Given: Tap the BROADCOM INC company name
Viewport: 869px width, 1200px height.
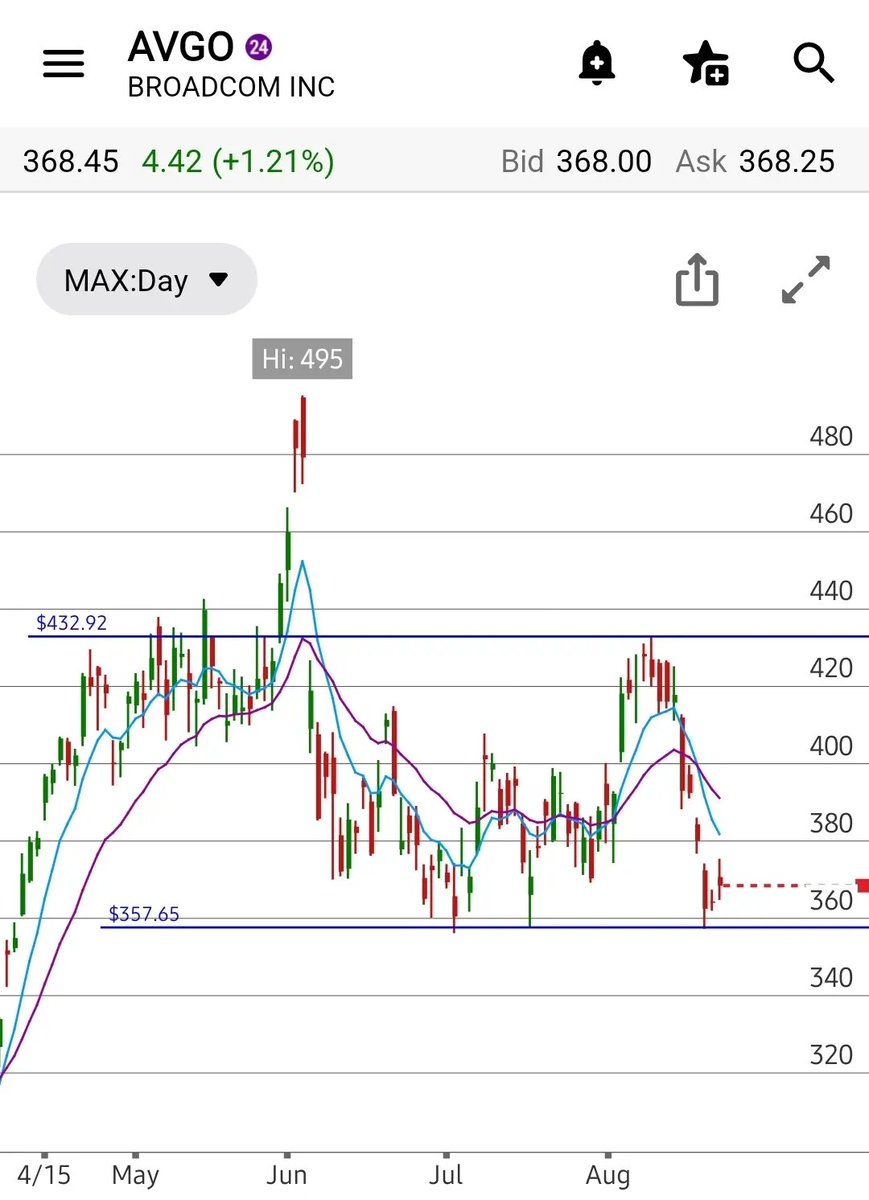Looking at the screenshot, I should point(231,87).
